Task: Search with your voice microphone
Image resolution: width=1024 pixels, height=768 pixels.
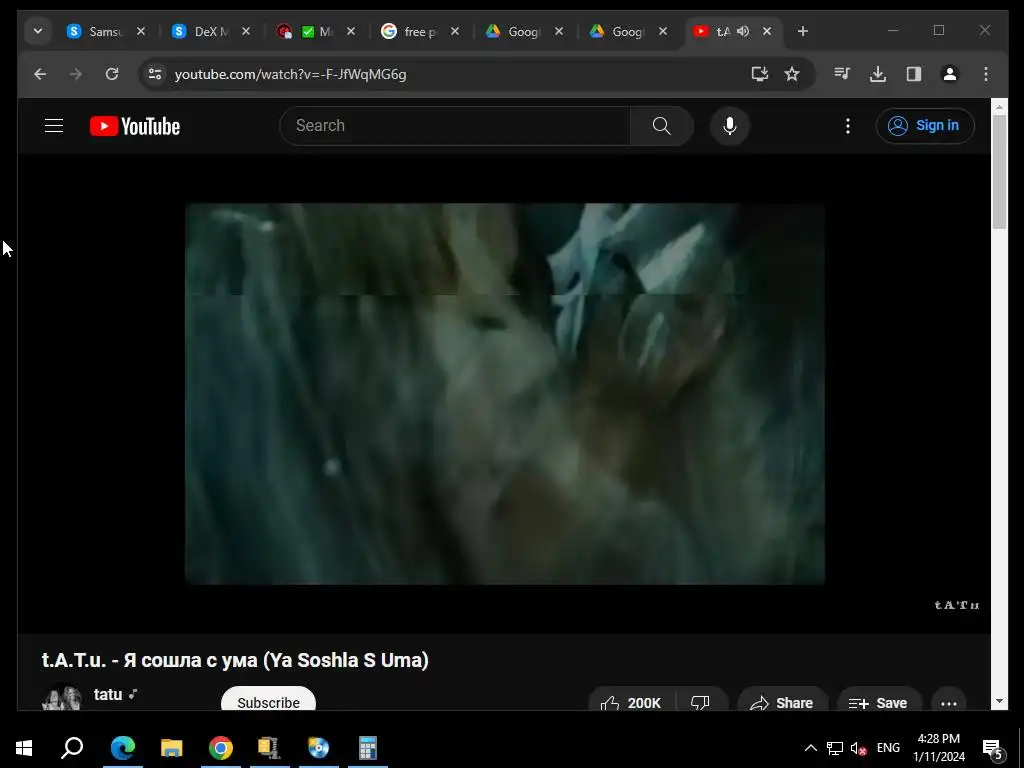Action: click(x=729, y=125)
